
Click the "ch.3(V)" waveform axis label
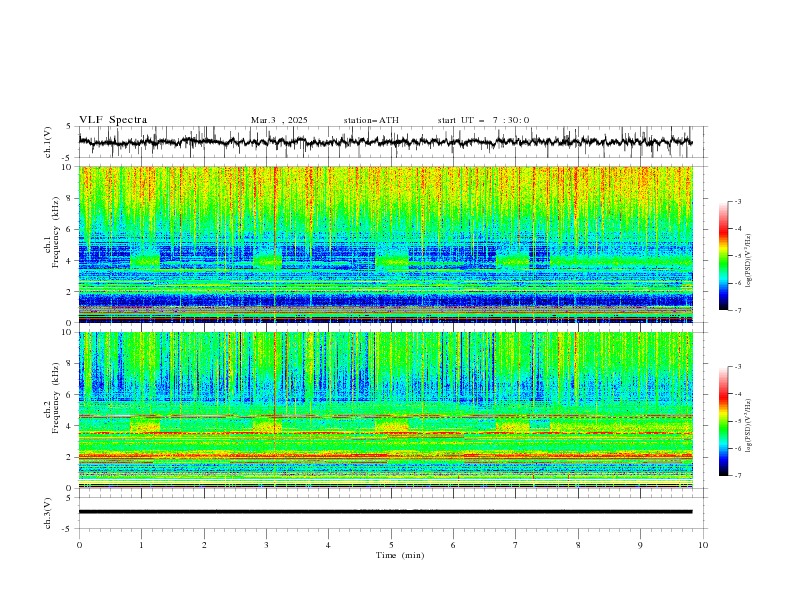48,513
